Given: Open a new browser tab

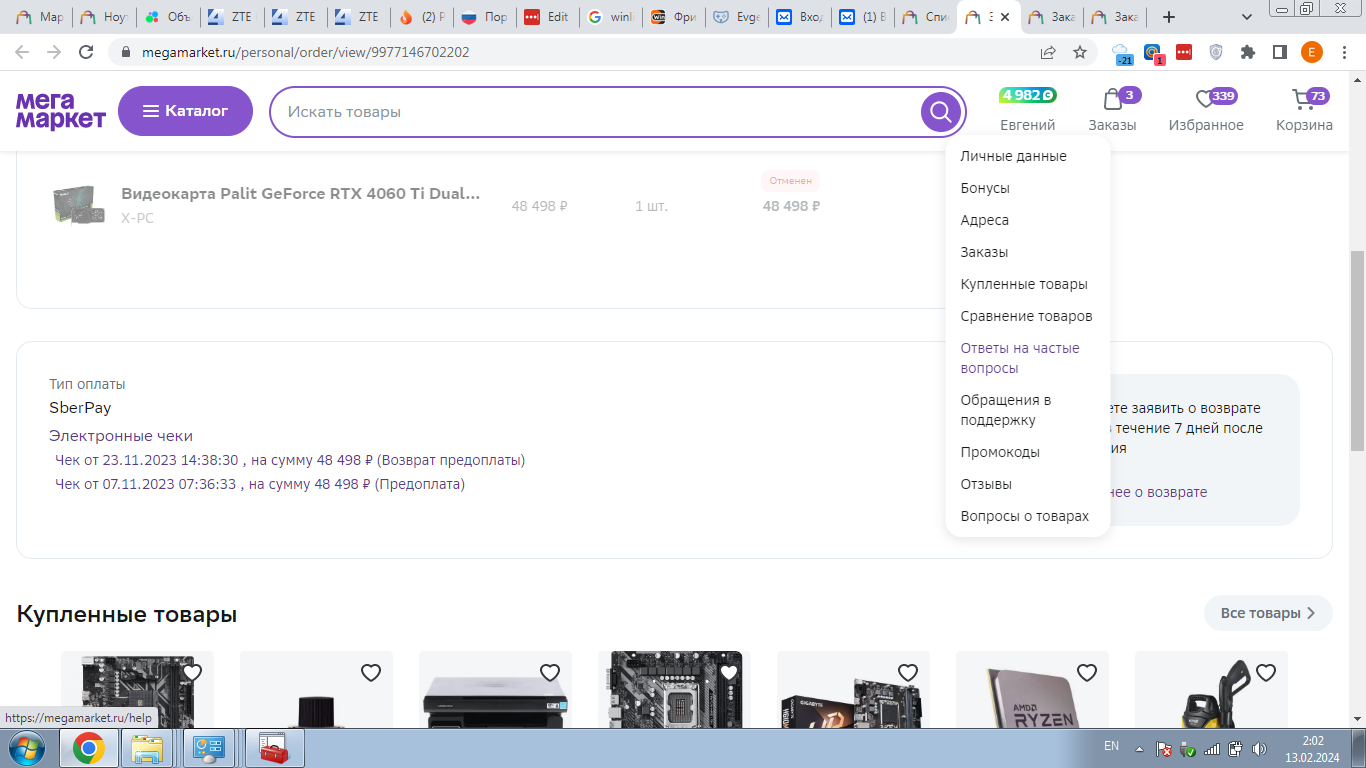Looking at the screenshot, I should point(1169,17).
